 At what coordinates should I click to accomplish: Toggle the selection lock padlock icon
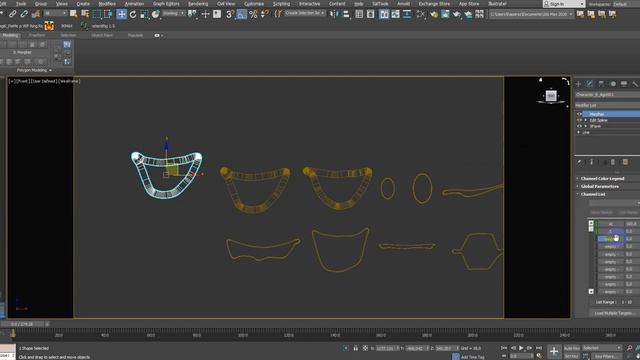click(x=356, y=348)
